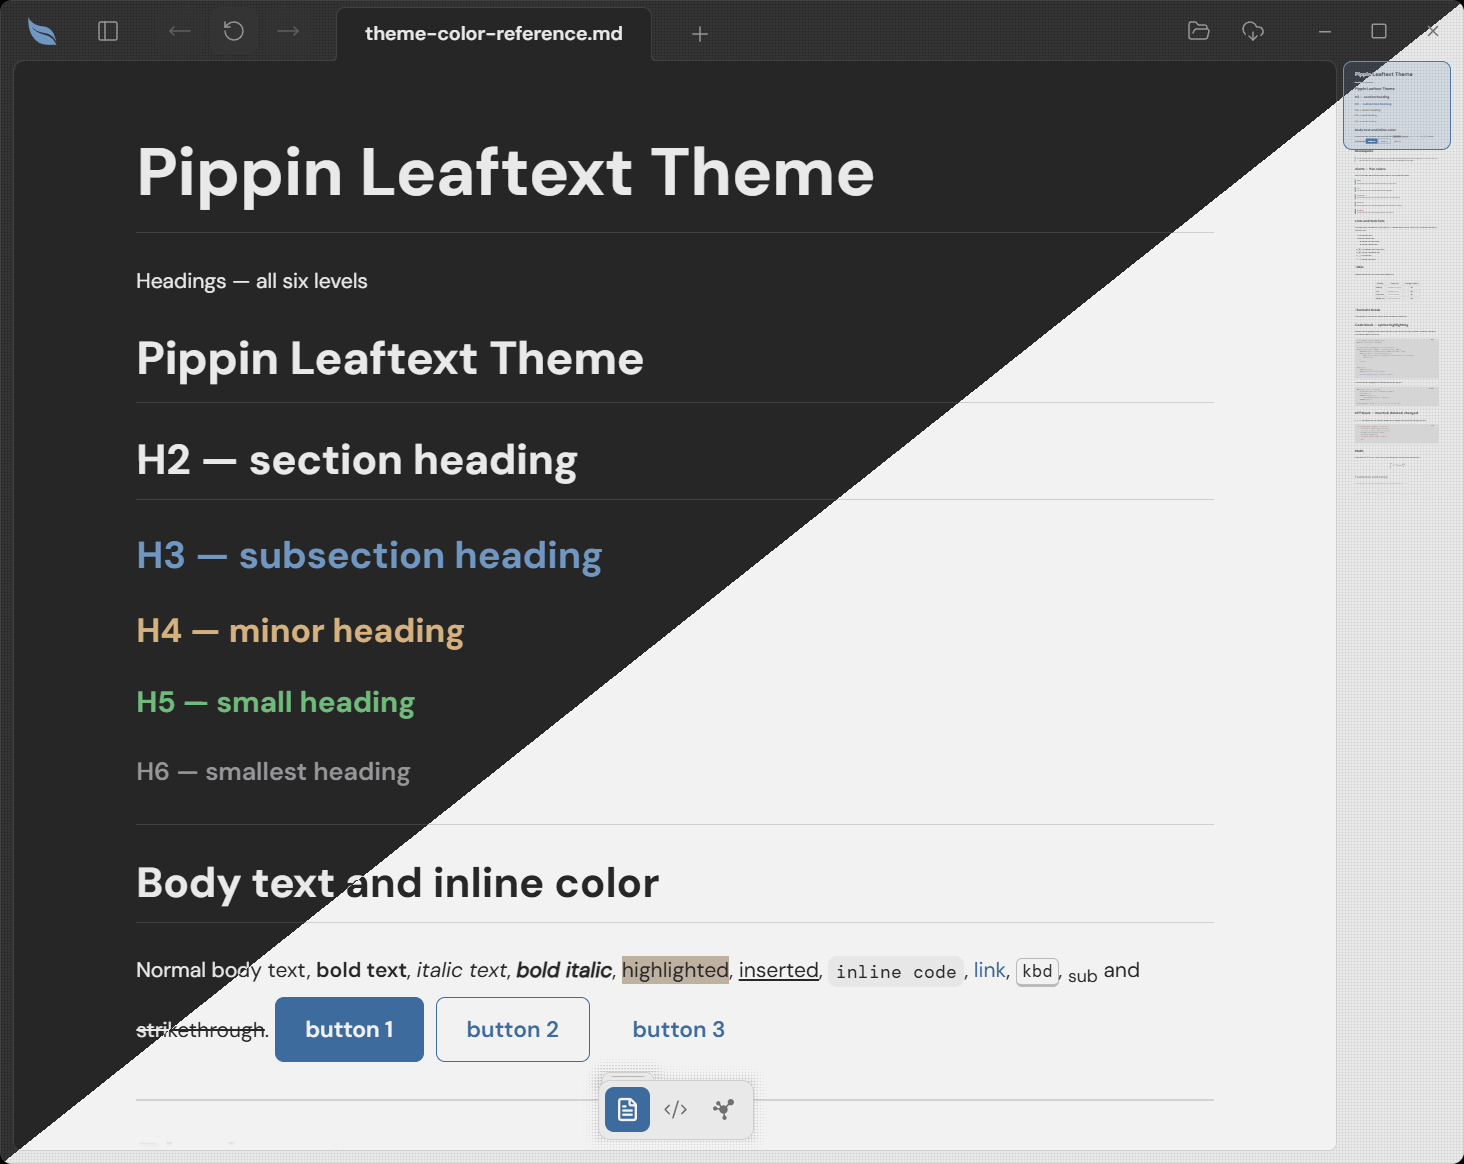
Task: Click the 'inline code' snippet
Action: 896,972
